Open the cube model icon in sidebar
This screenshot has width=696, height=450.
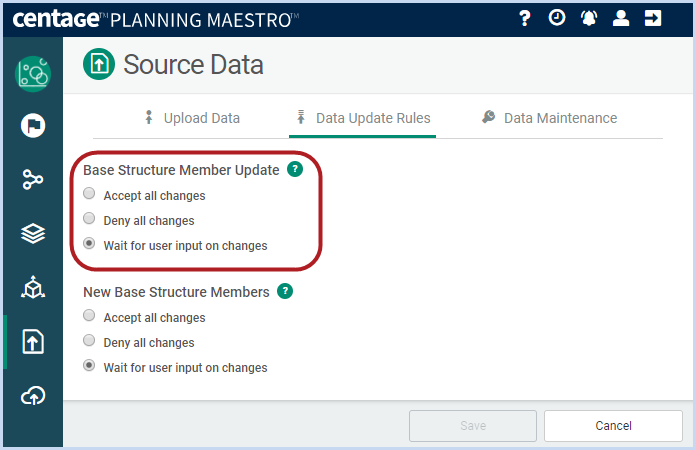tap(33, 288)
